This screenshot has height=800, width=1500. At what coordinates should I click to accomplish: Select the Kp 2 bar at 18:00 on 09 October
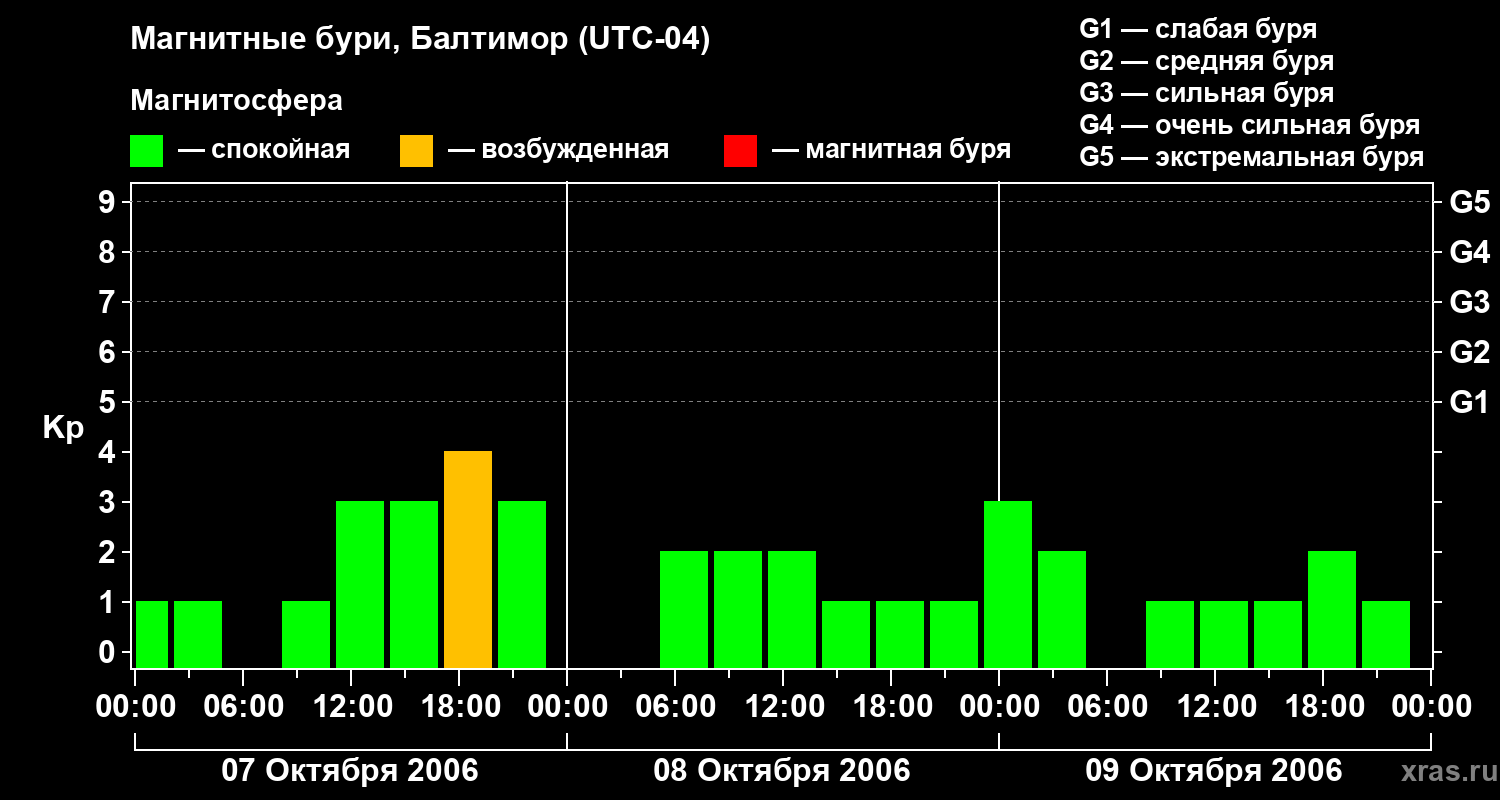coord(1332,610)
